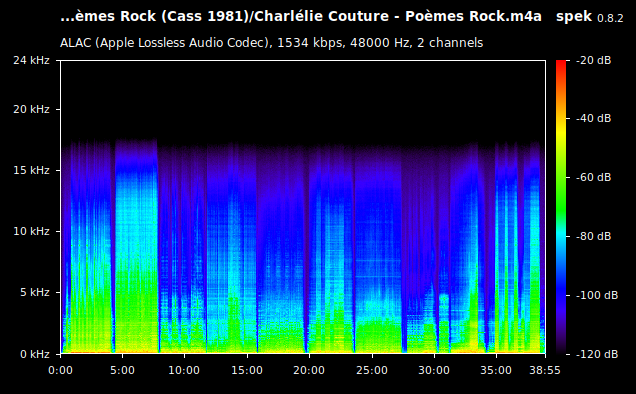Click the 35:00 time axis label
636x394 pixels.
click(496, 370)
